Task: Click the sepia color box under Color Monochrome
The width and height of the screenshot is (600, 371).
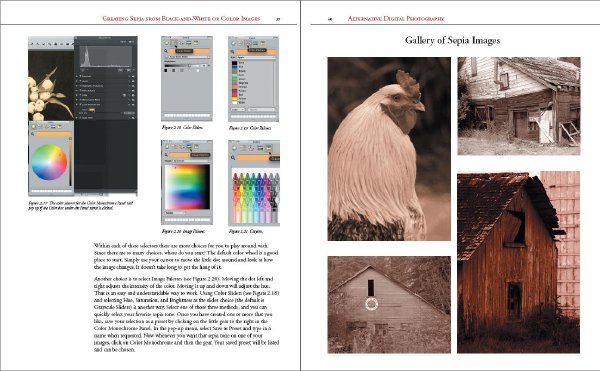Action: tap(91, 110)
